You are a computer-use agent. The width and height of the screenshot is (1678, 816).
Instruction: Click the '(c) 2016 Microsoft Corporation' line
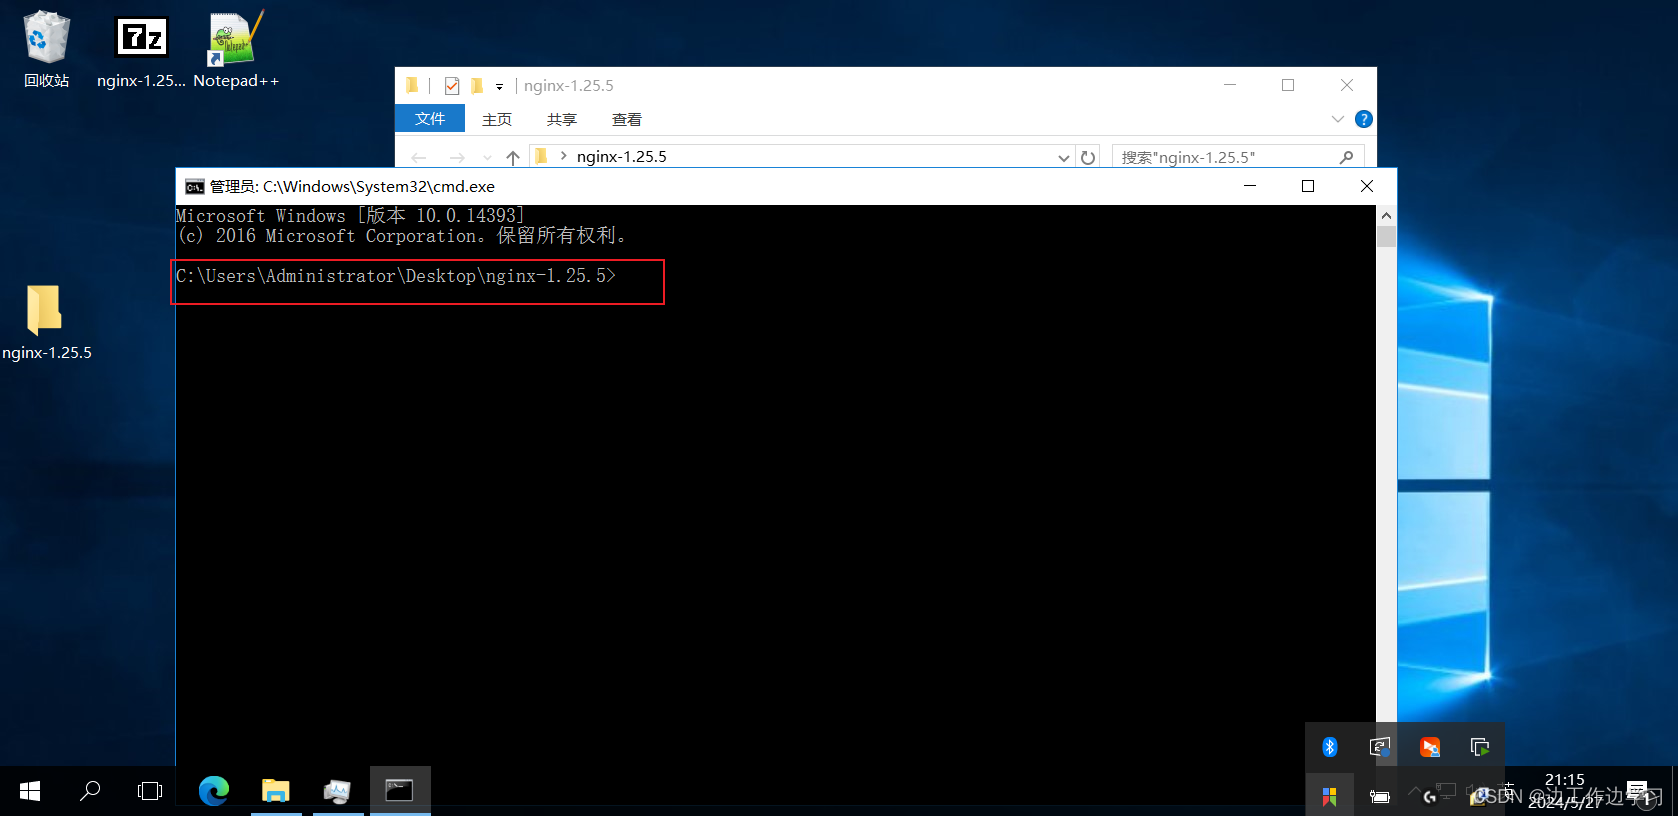[x=402, y=236]
